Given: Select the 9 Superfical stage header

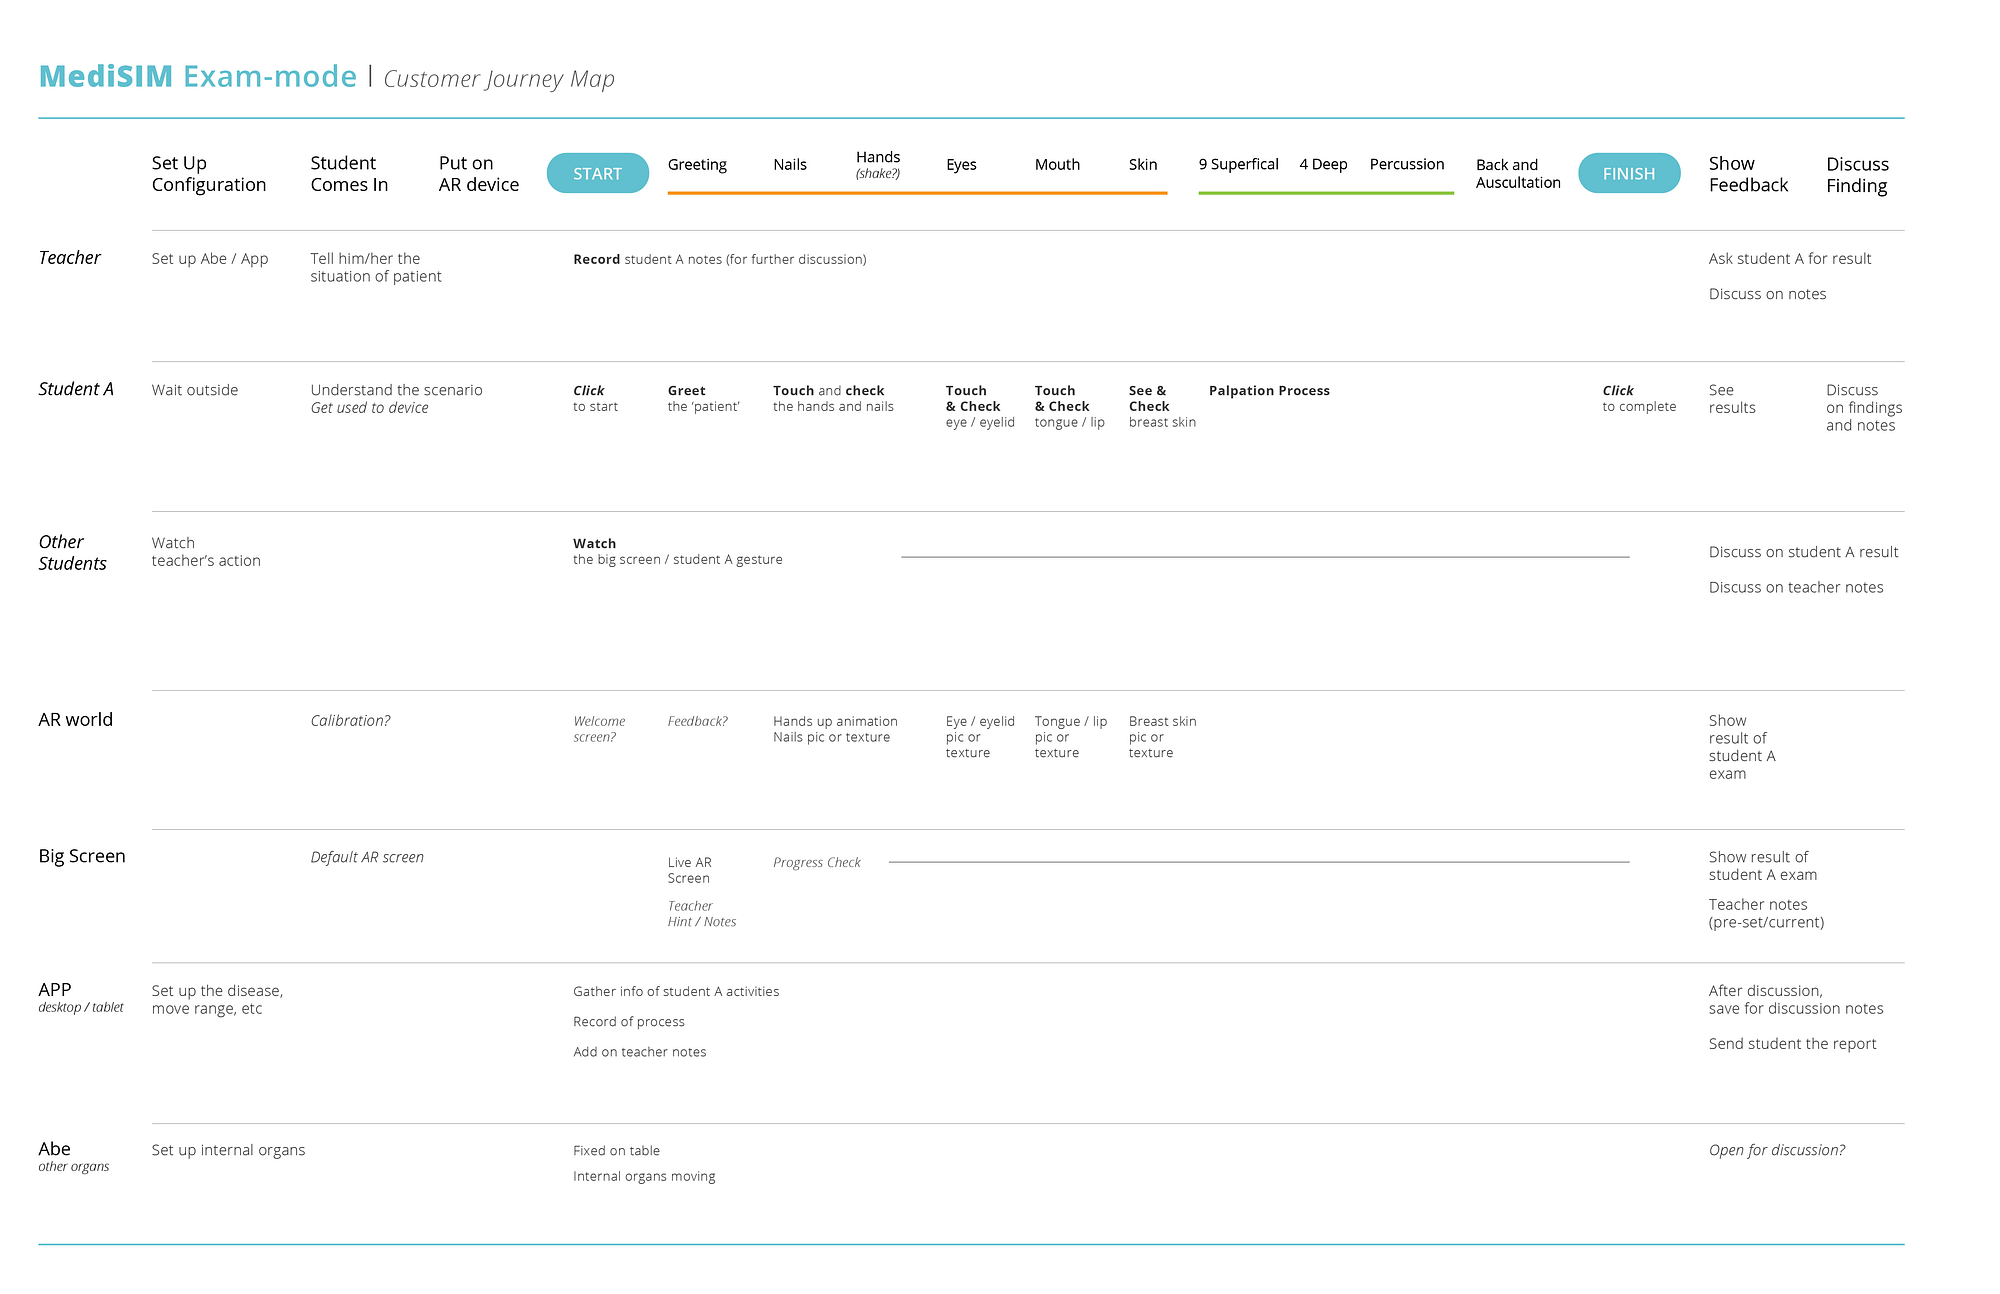Looking at the screenshot, I should pos(1238,165).
